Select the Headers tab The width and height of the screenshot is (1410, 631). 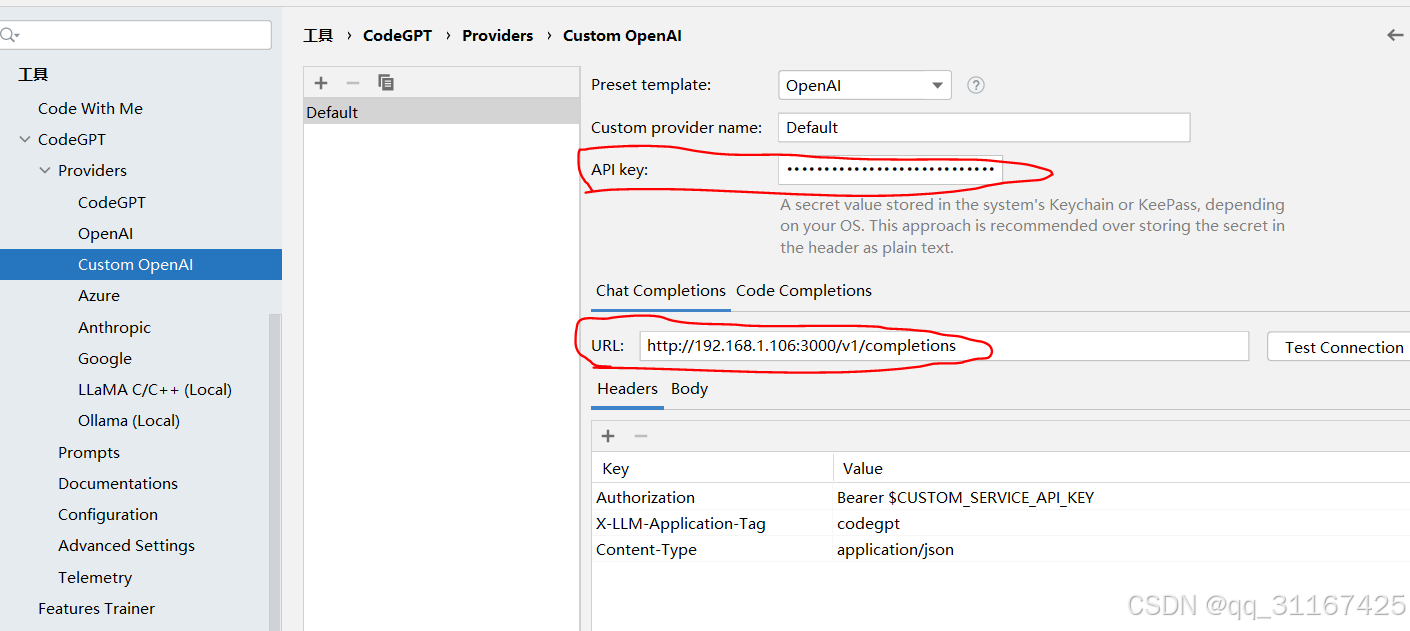click(627, 389)
